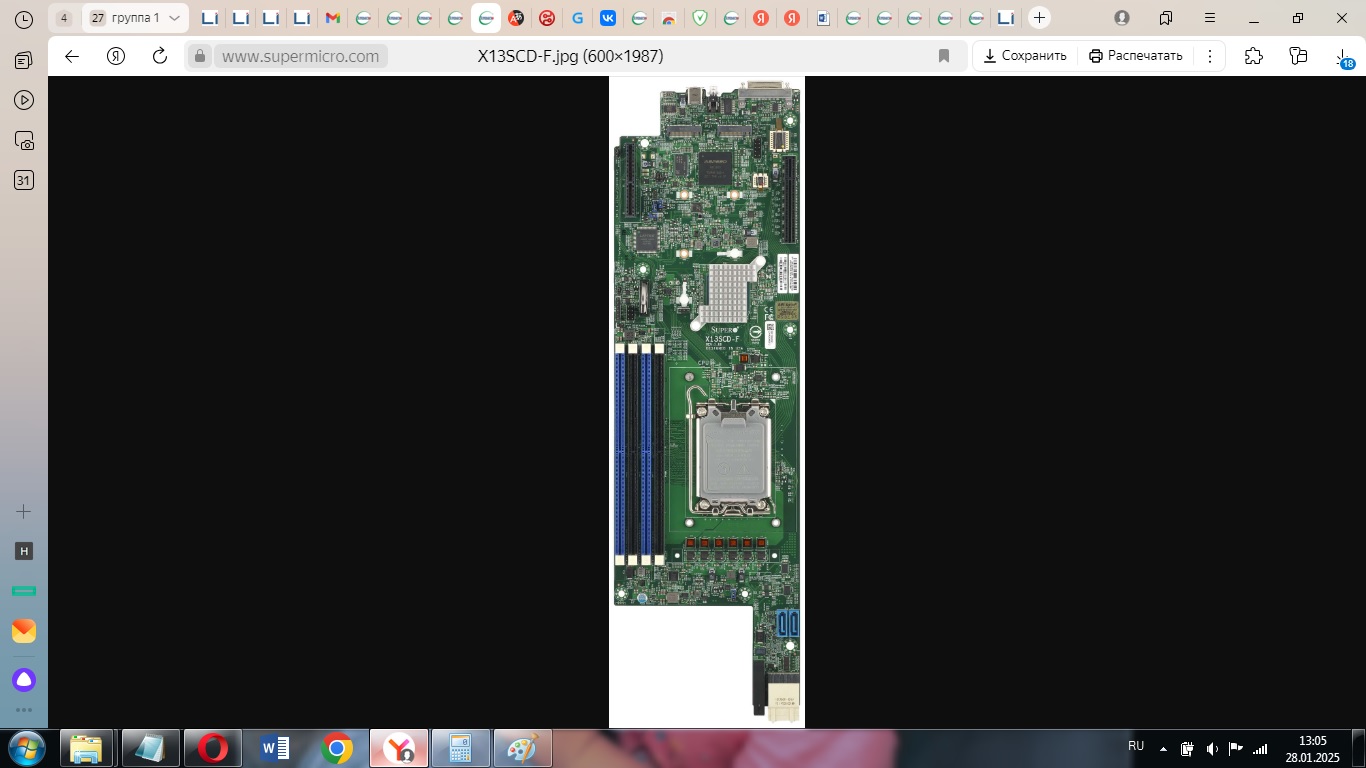Click the Сохранить button to save the image
Viewport: 1366px width, 768px height.
tap(1024, 56)
